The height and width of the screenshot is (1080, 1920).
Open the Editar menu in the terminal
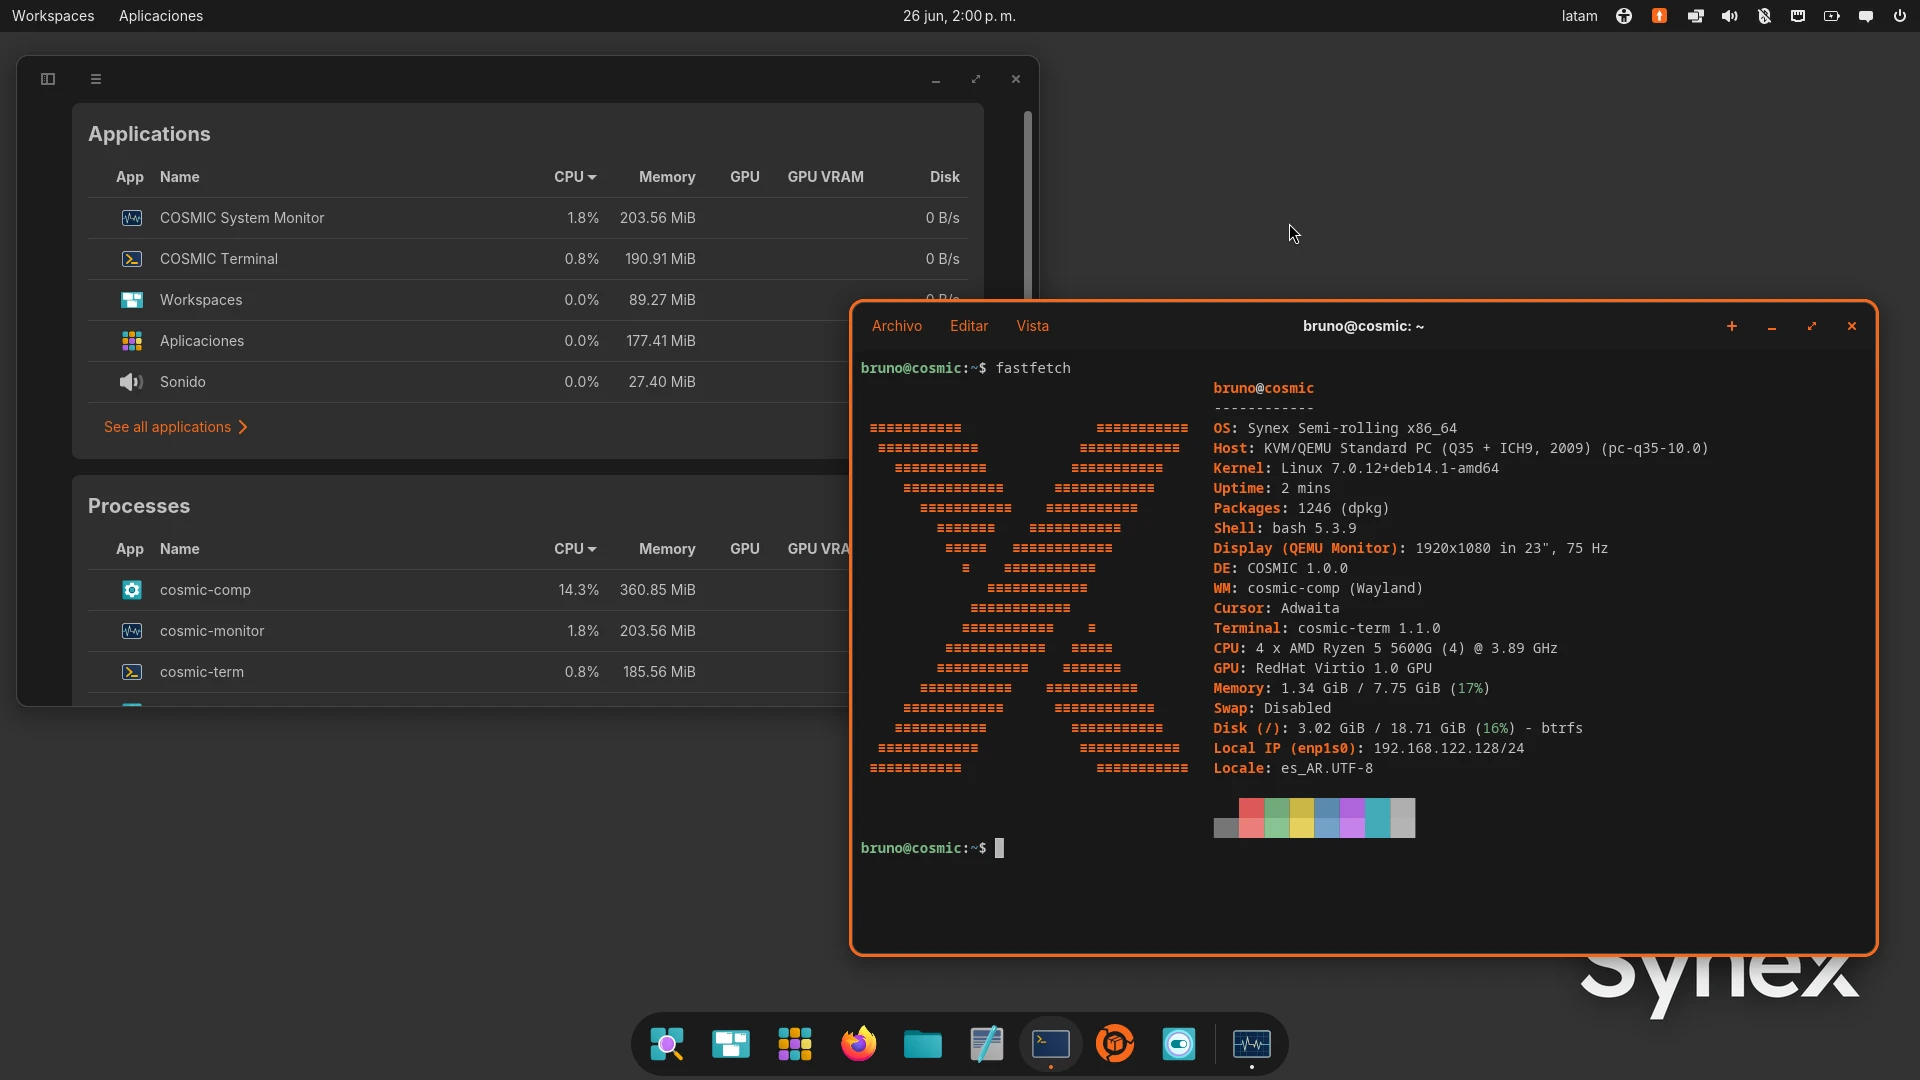coord(969,326)
